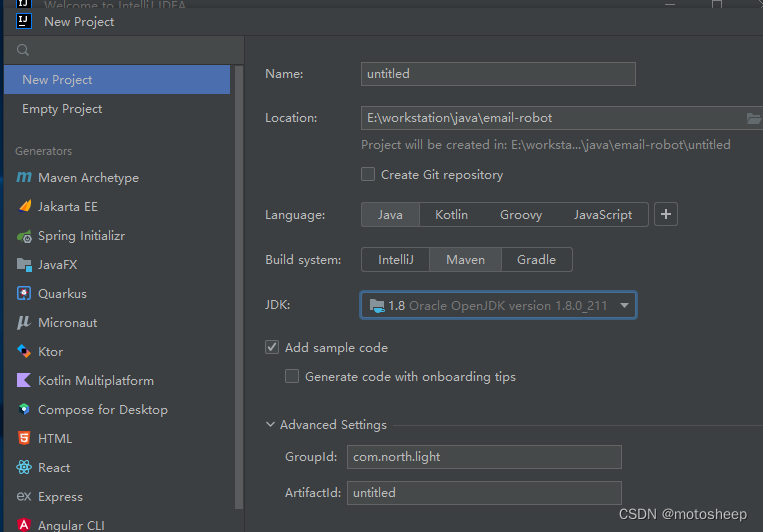
Task: Click the search magnifier icon
Action: point(22,50)
